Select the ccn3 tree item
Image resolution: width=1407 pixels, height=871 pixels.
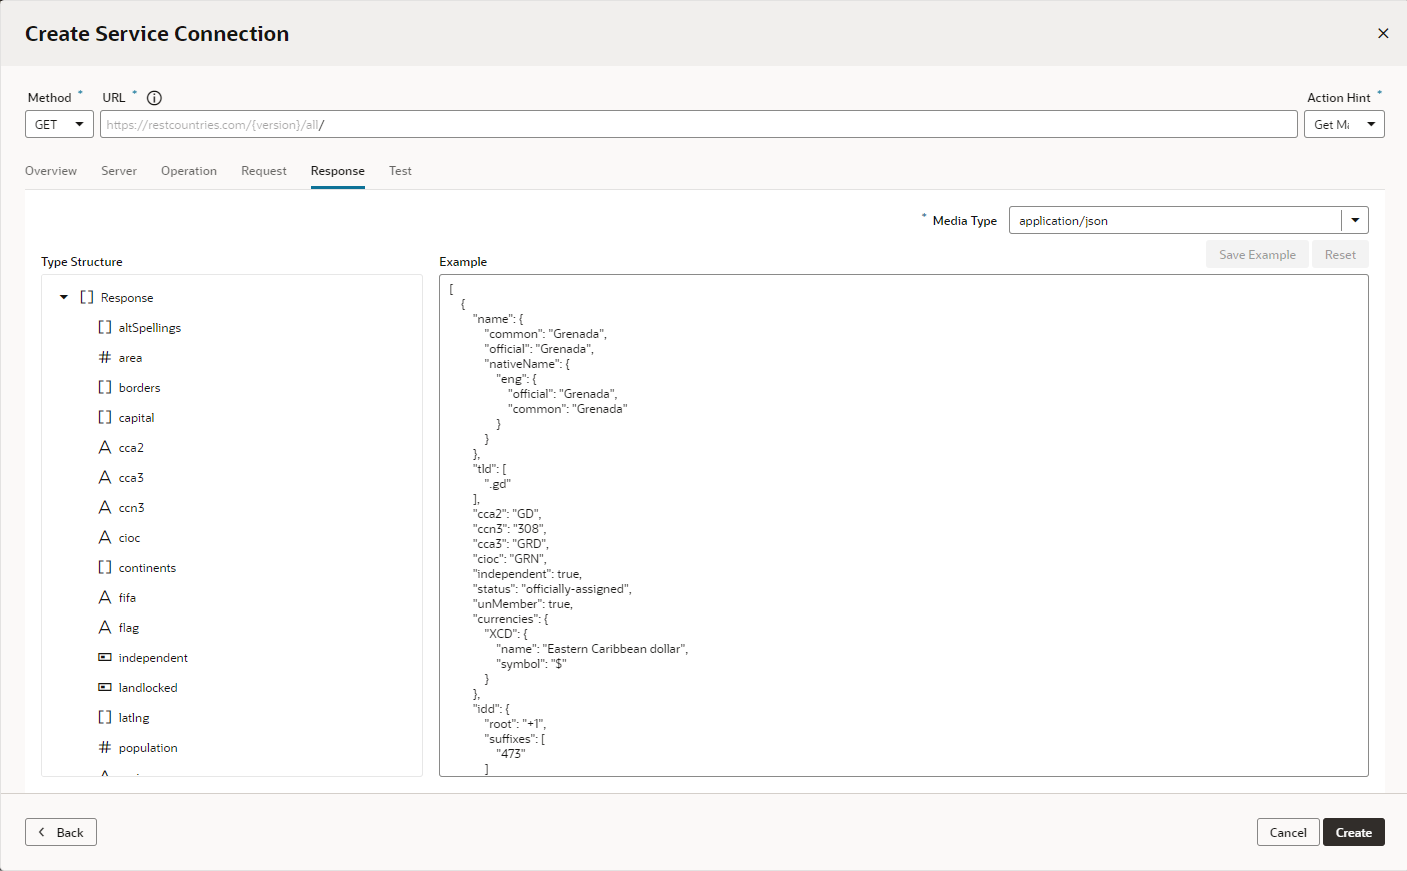[x=131, y=508]
